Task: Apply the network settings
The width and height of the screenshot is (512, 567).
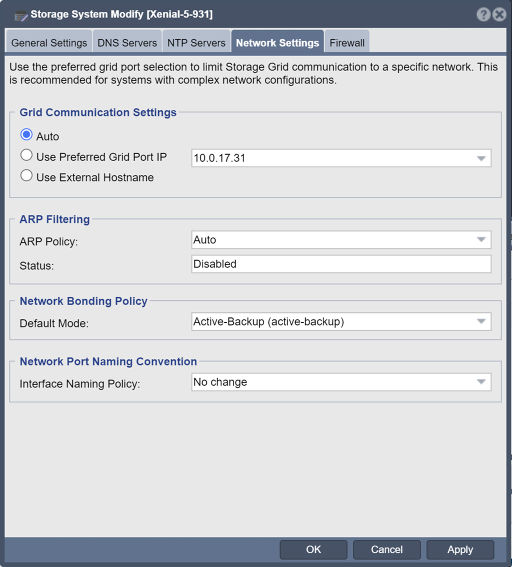Action: (460, 550)
